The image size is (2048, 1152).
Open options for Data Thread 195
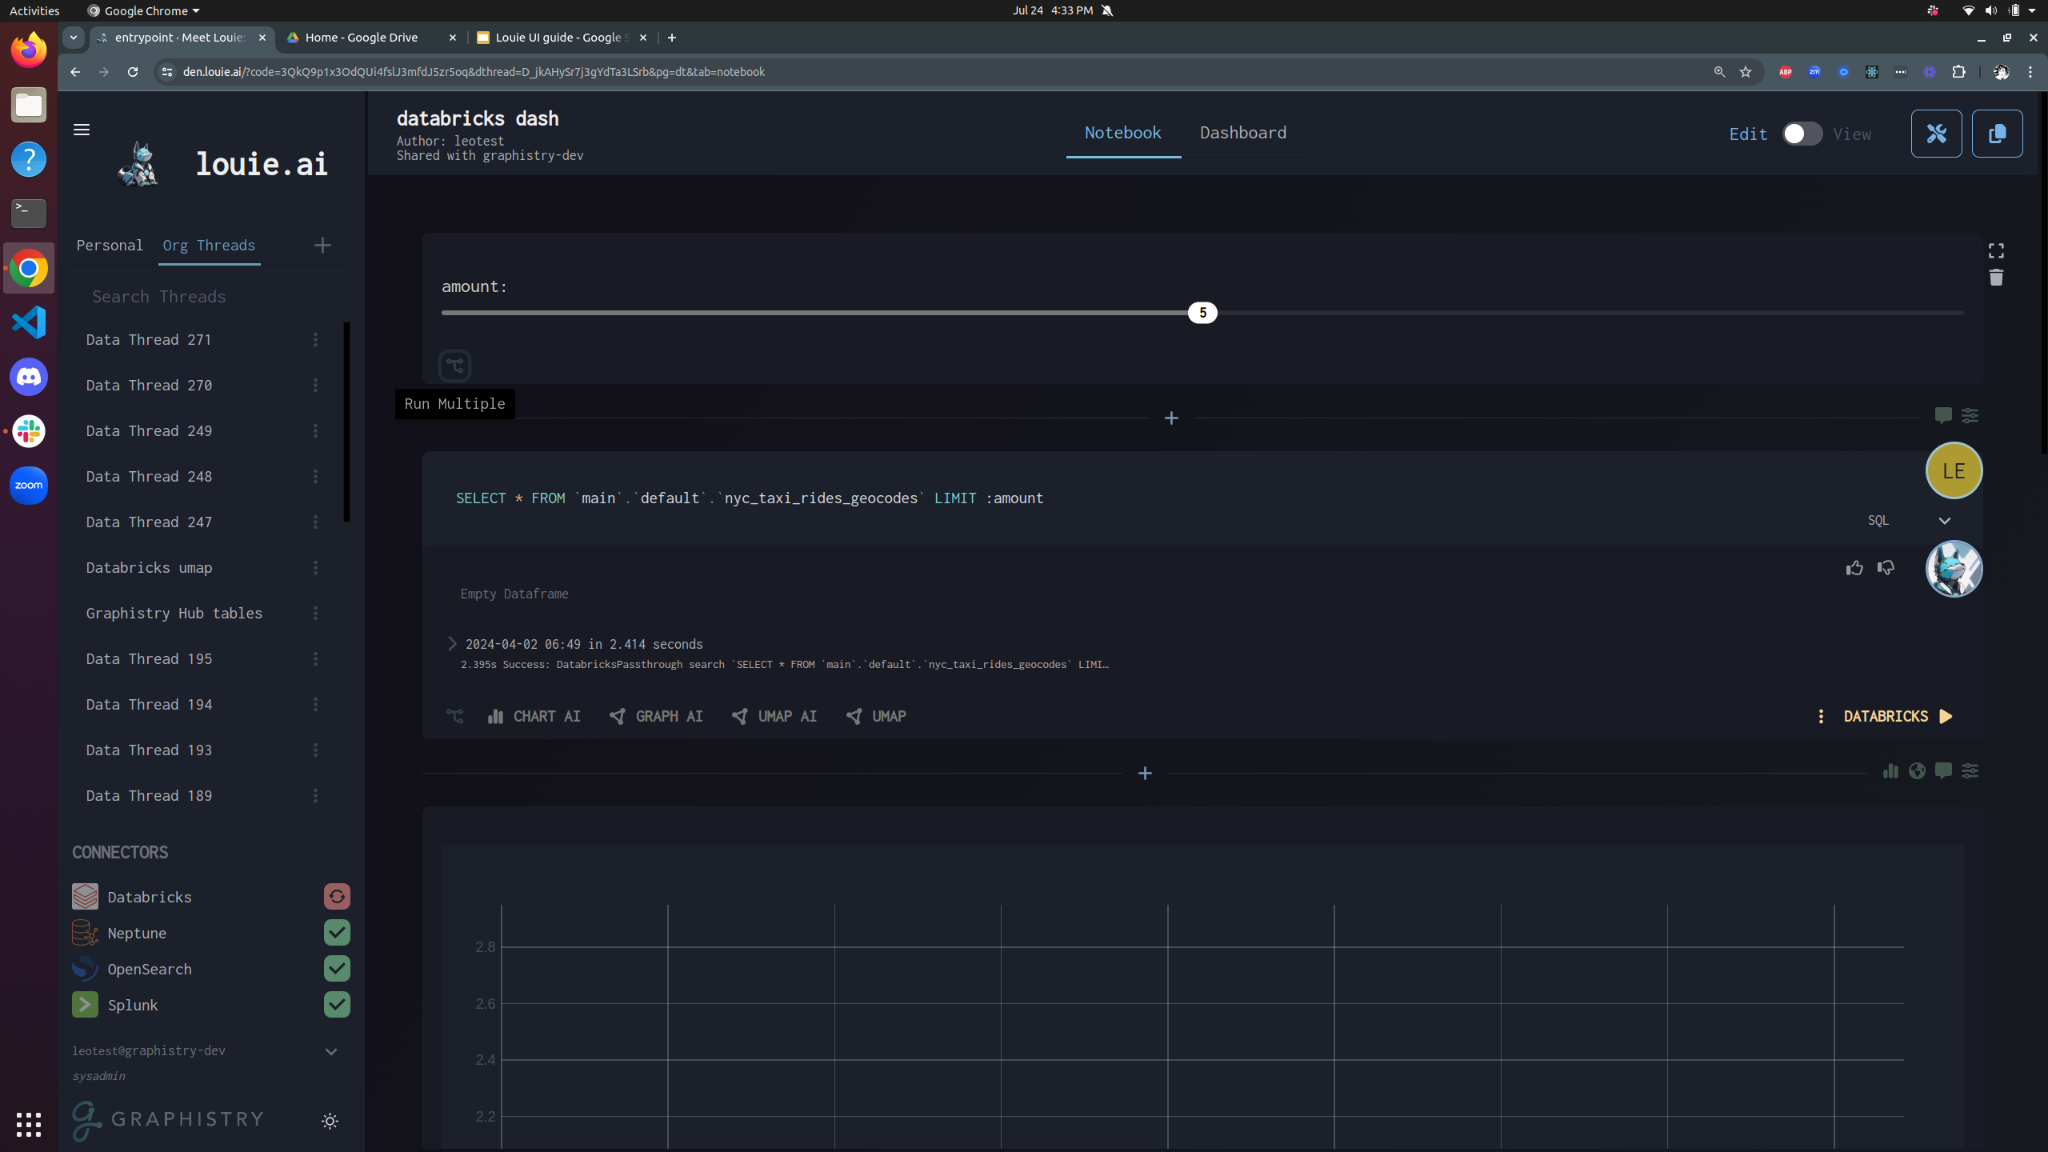(x=315, y=659)
